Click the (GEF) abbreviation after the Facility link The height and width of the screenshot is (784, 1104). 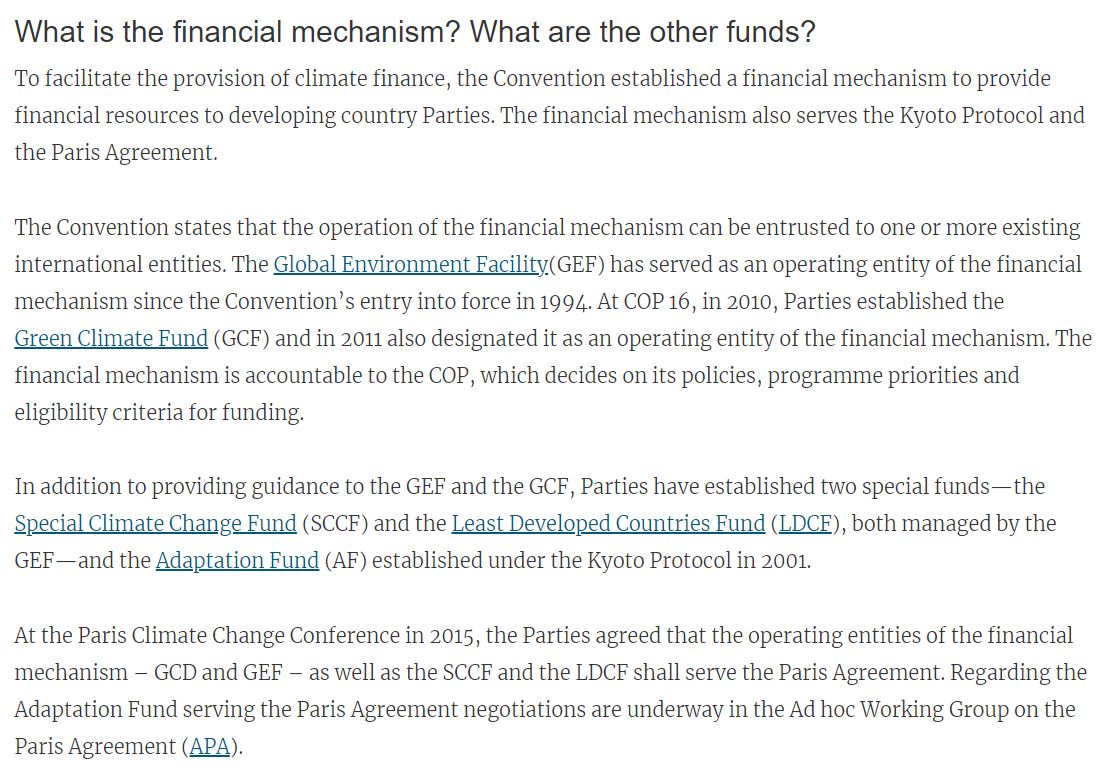[577, 265]
